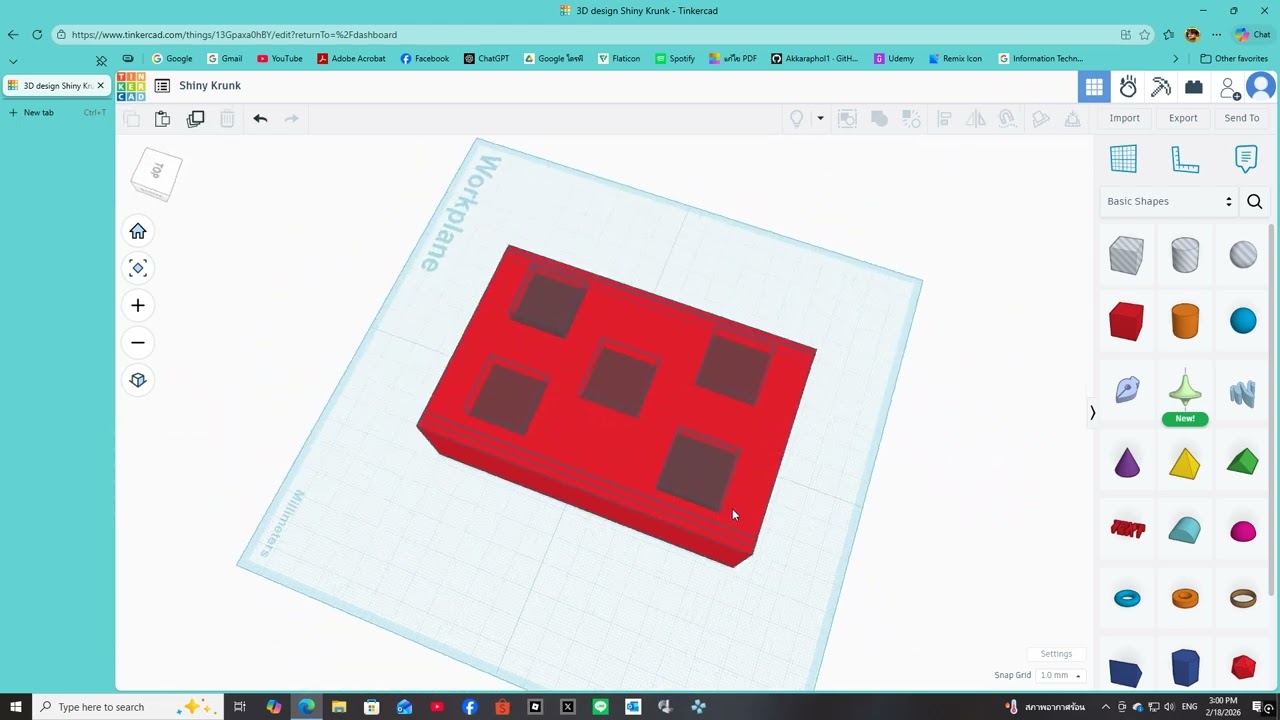The height and width of the screenshot is (720, 1280).
Task: Pick the red Text shape
Action: pyautogui.click(x=1127, y=529)
